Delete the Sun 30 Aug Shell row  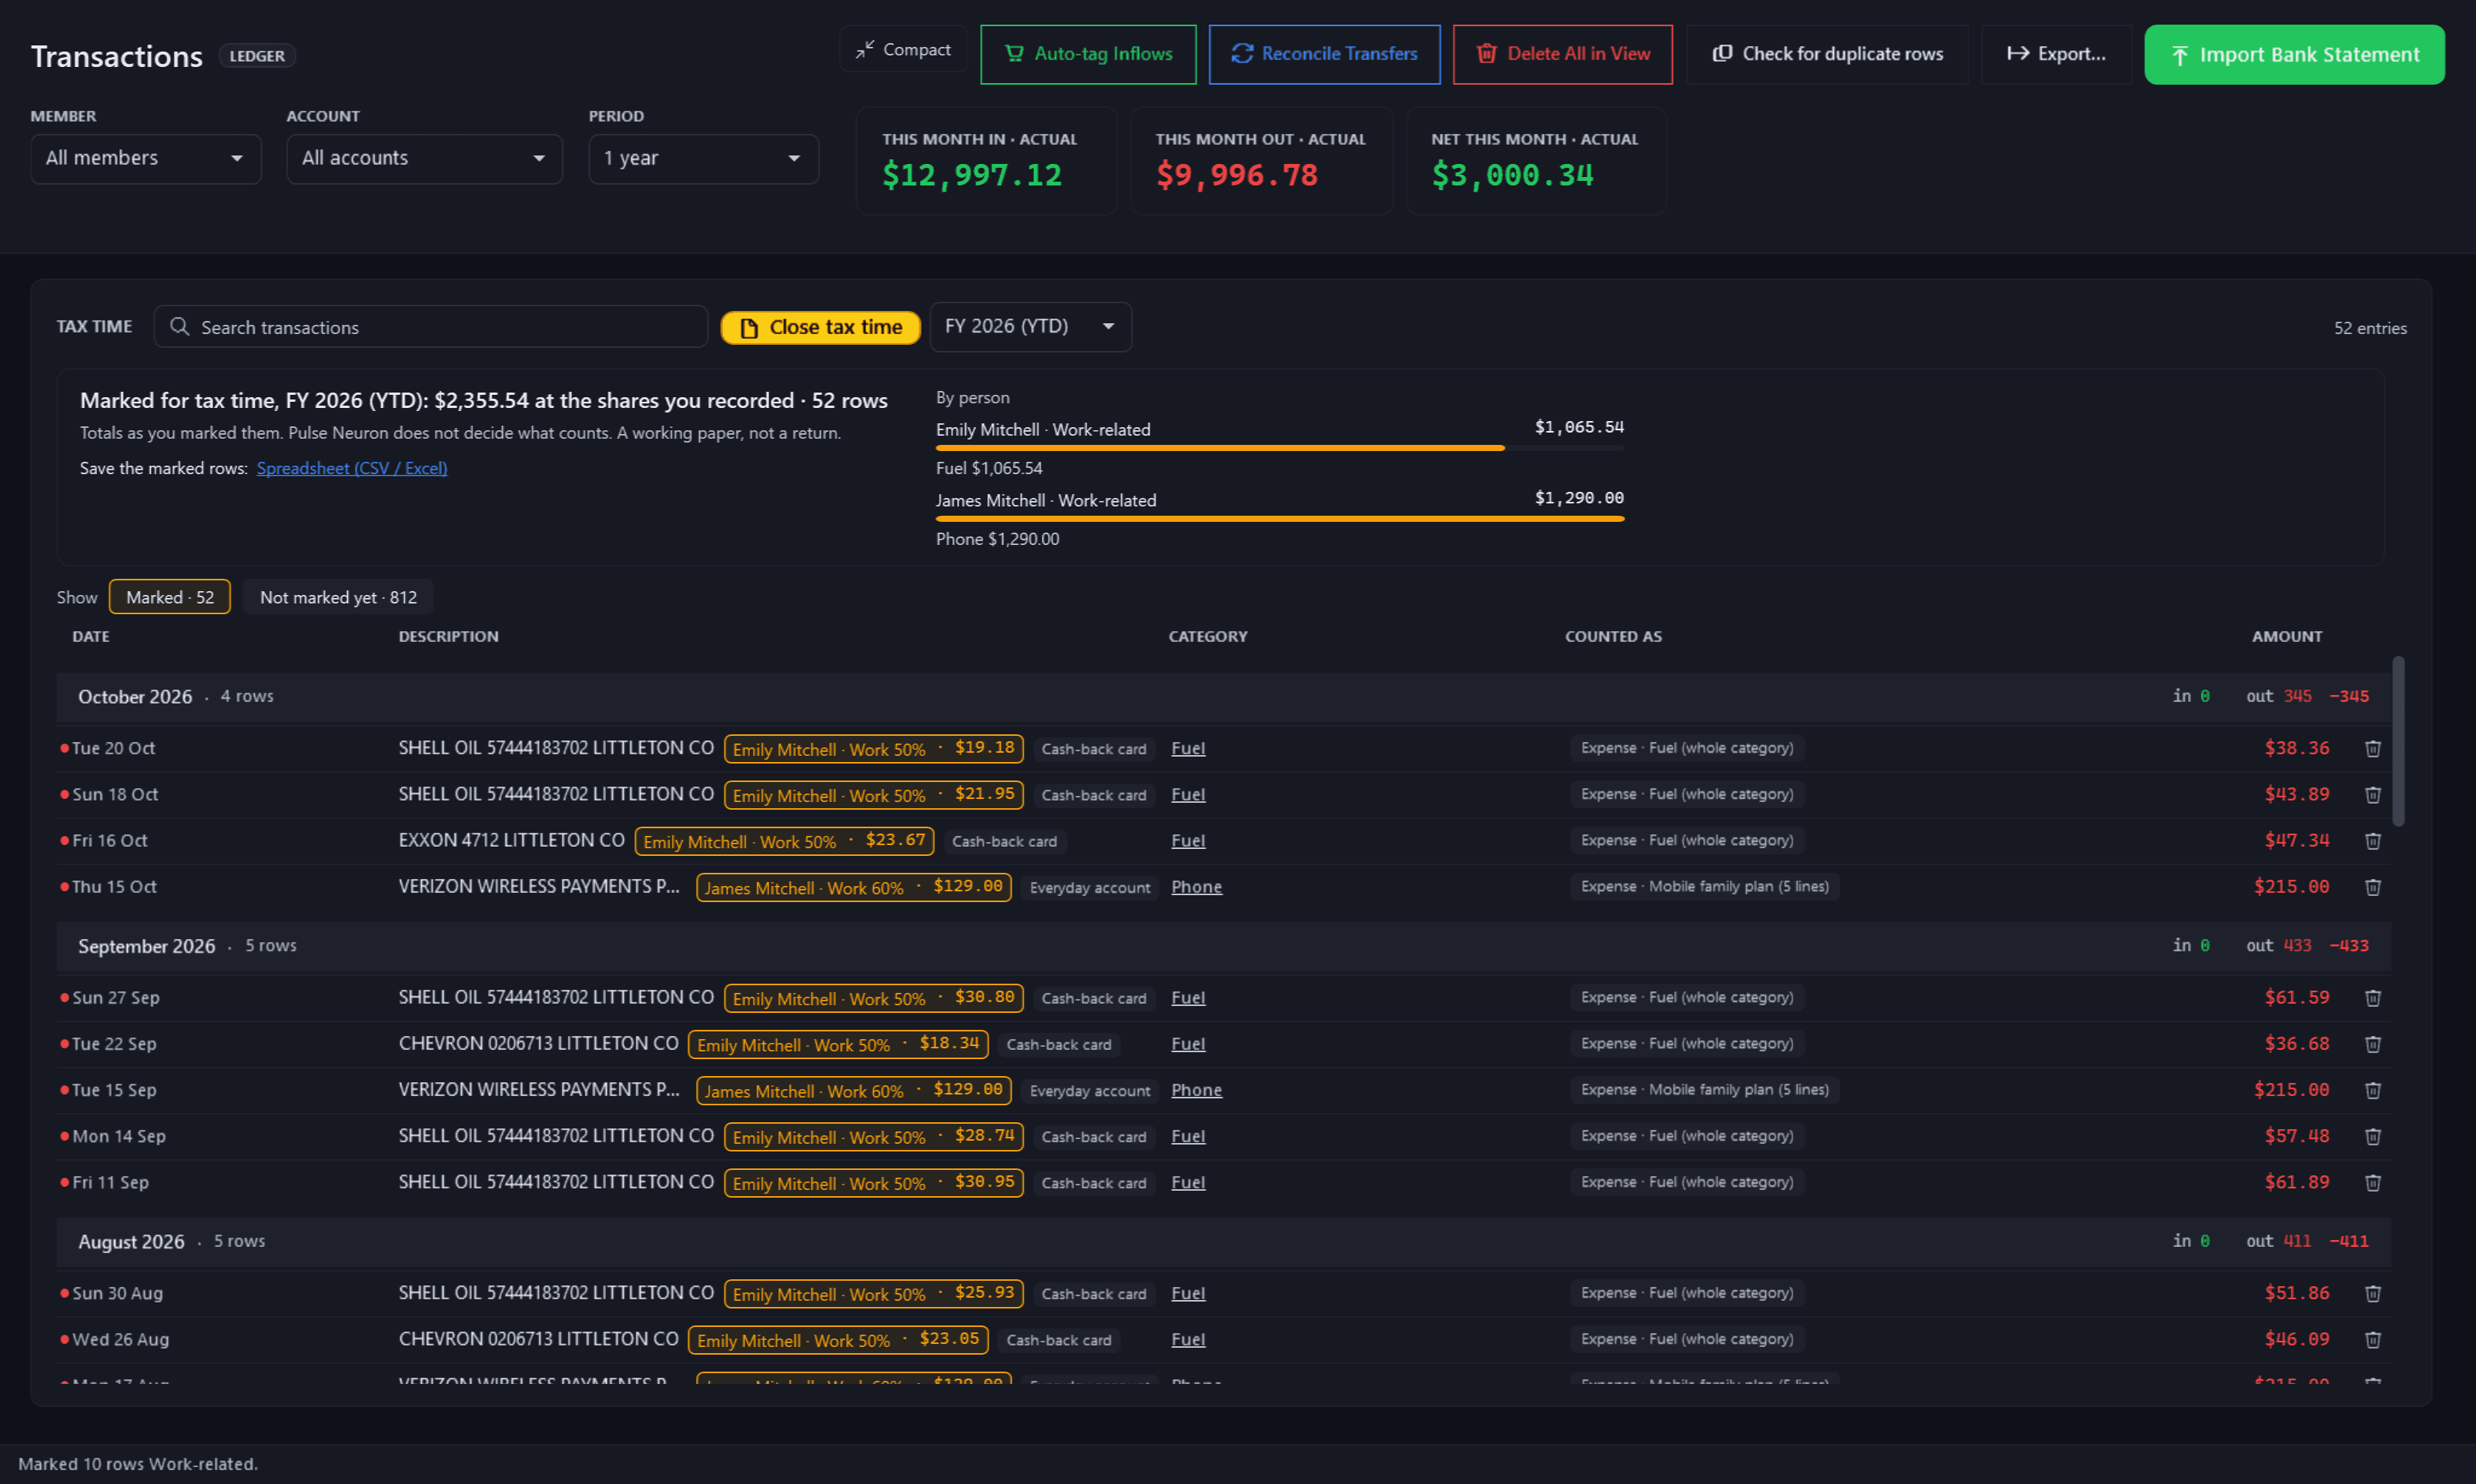point(2372,1293)
